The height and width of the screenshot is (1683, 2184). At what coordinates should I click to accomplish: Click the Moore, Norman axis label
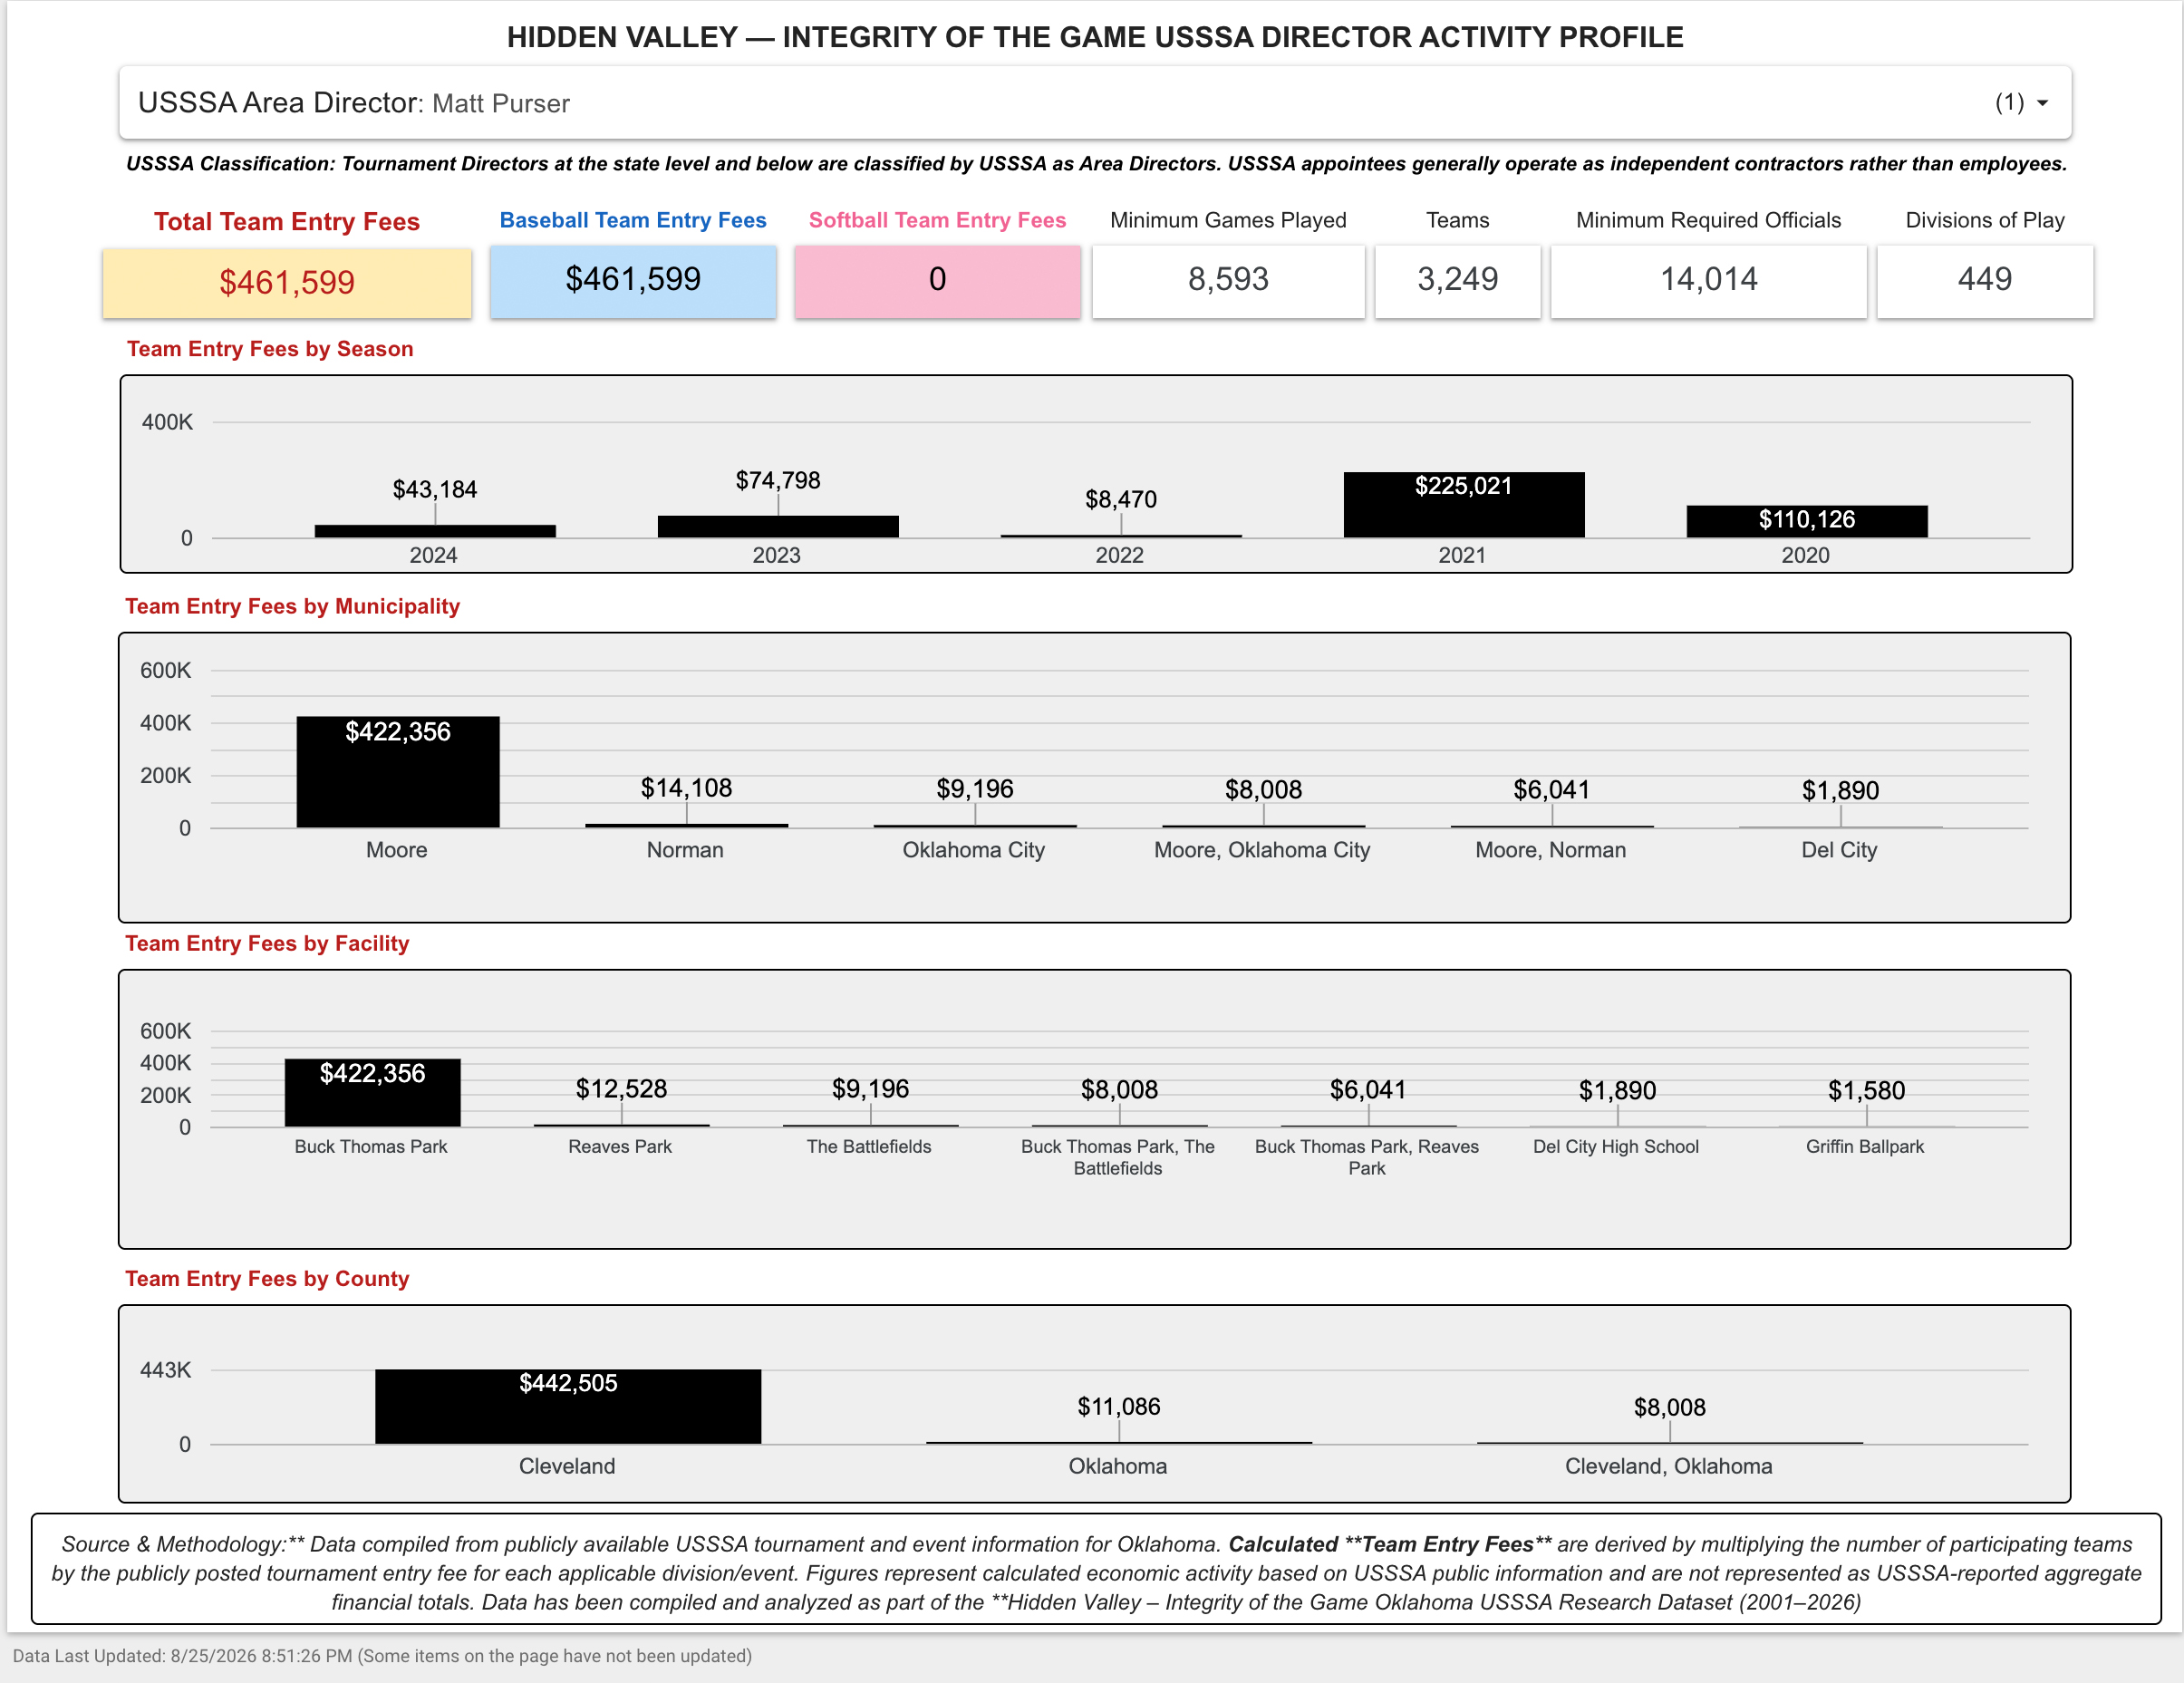[x=1551, y=850]
